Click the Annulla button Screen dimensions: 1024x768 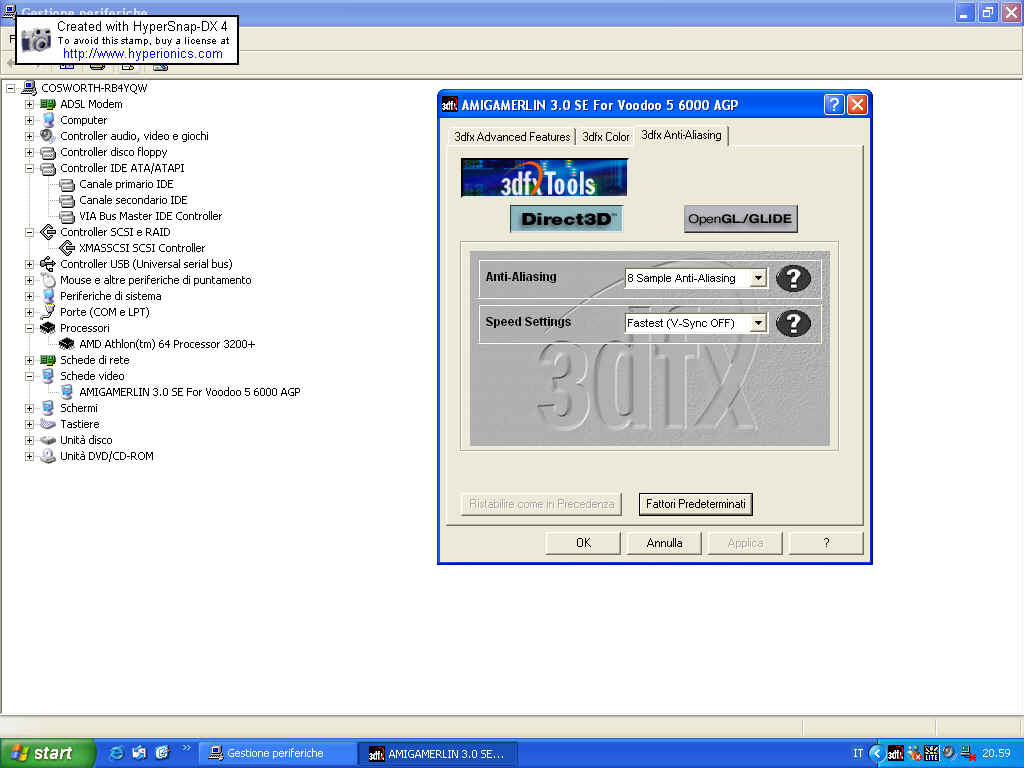pos(664,543)
